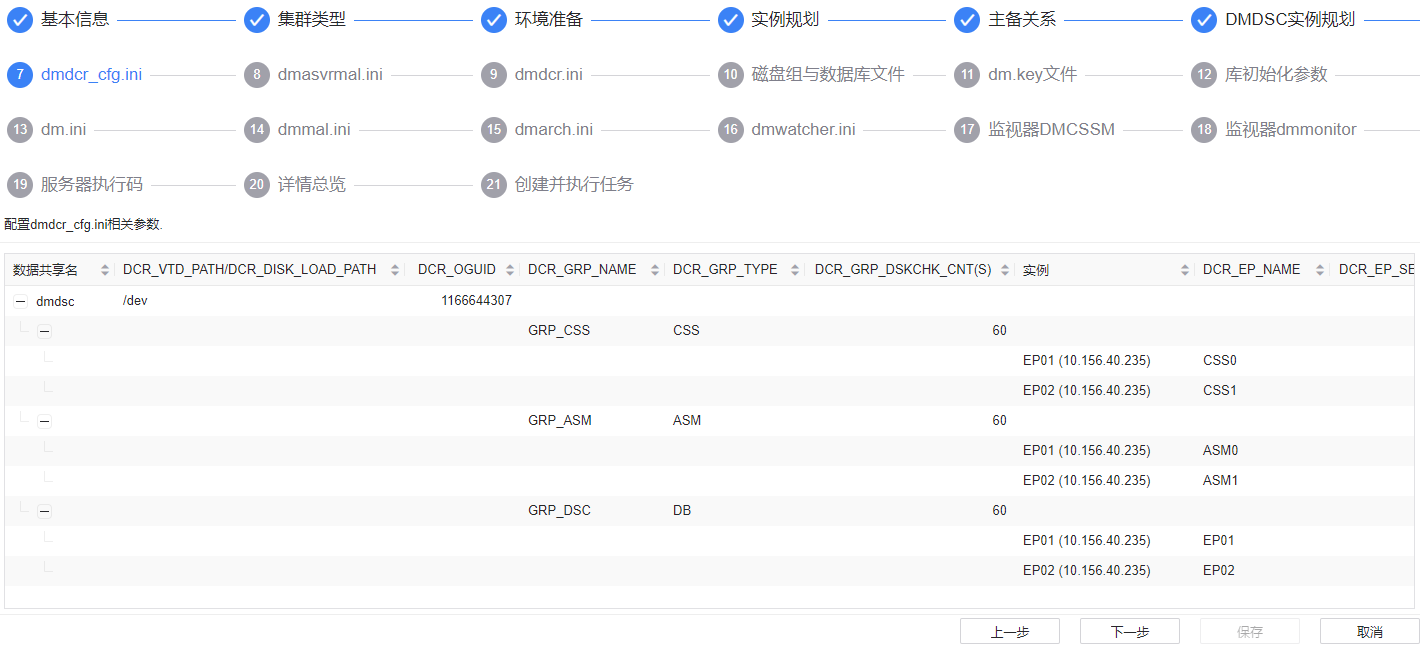Click the GRP_CSS check count 60 cell

coord(999,331)
